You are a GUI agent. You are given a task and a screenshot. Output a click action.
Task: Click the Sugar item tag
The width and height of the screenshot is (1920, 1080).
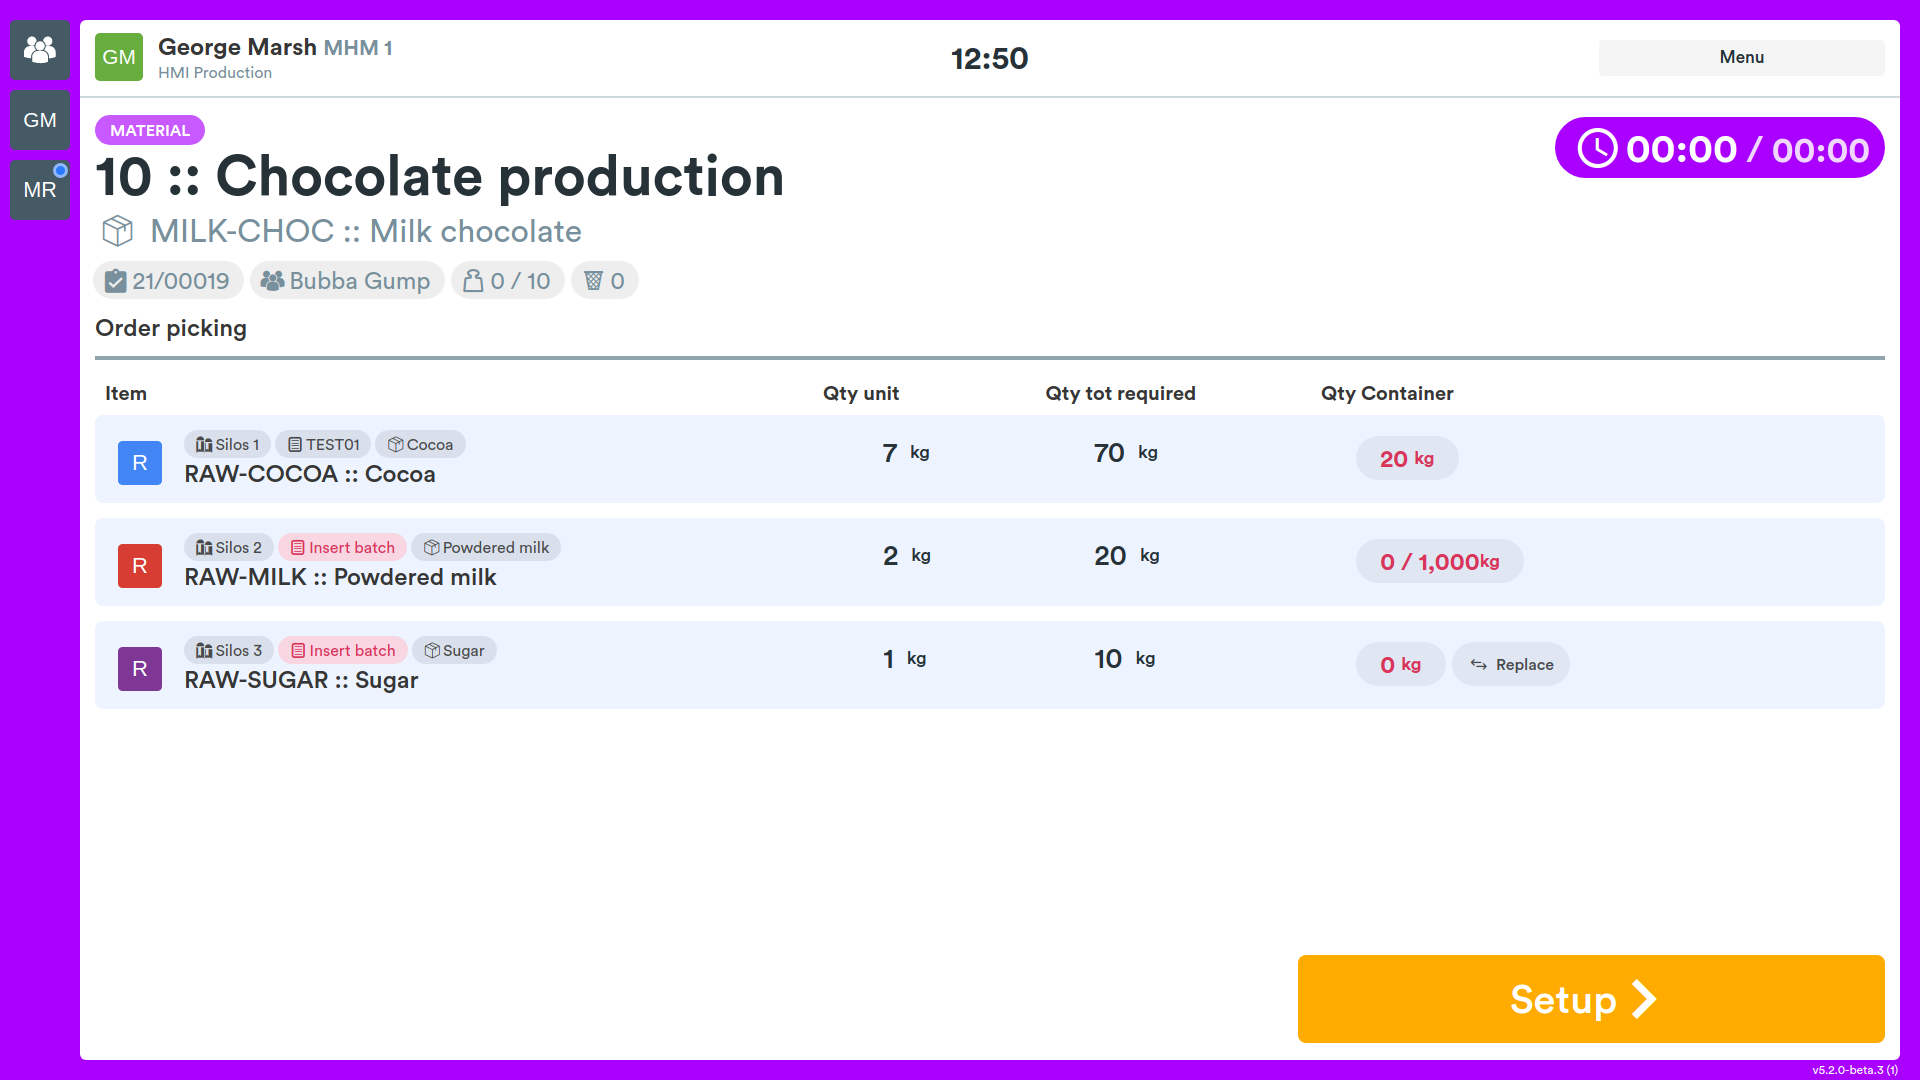pos(454,650)
